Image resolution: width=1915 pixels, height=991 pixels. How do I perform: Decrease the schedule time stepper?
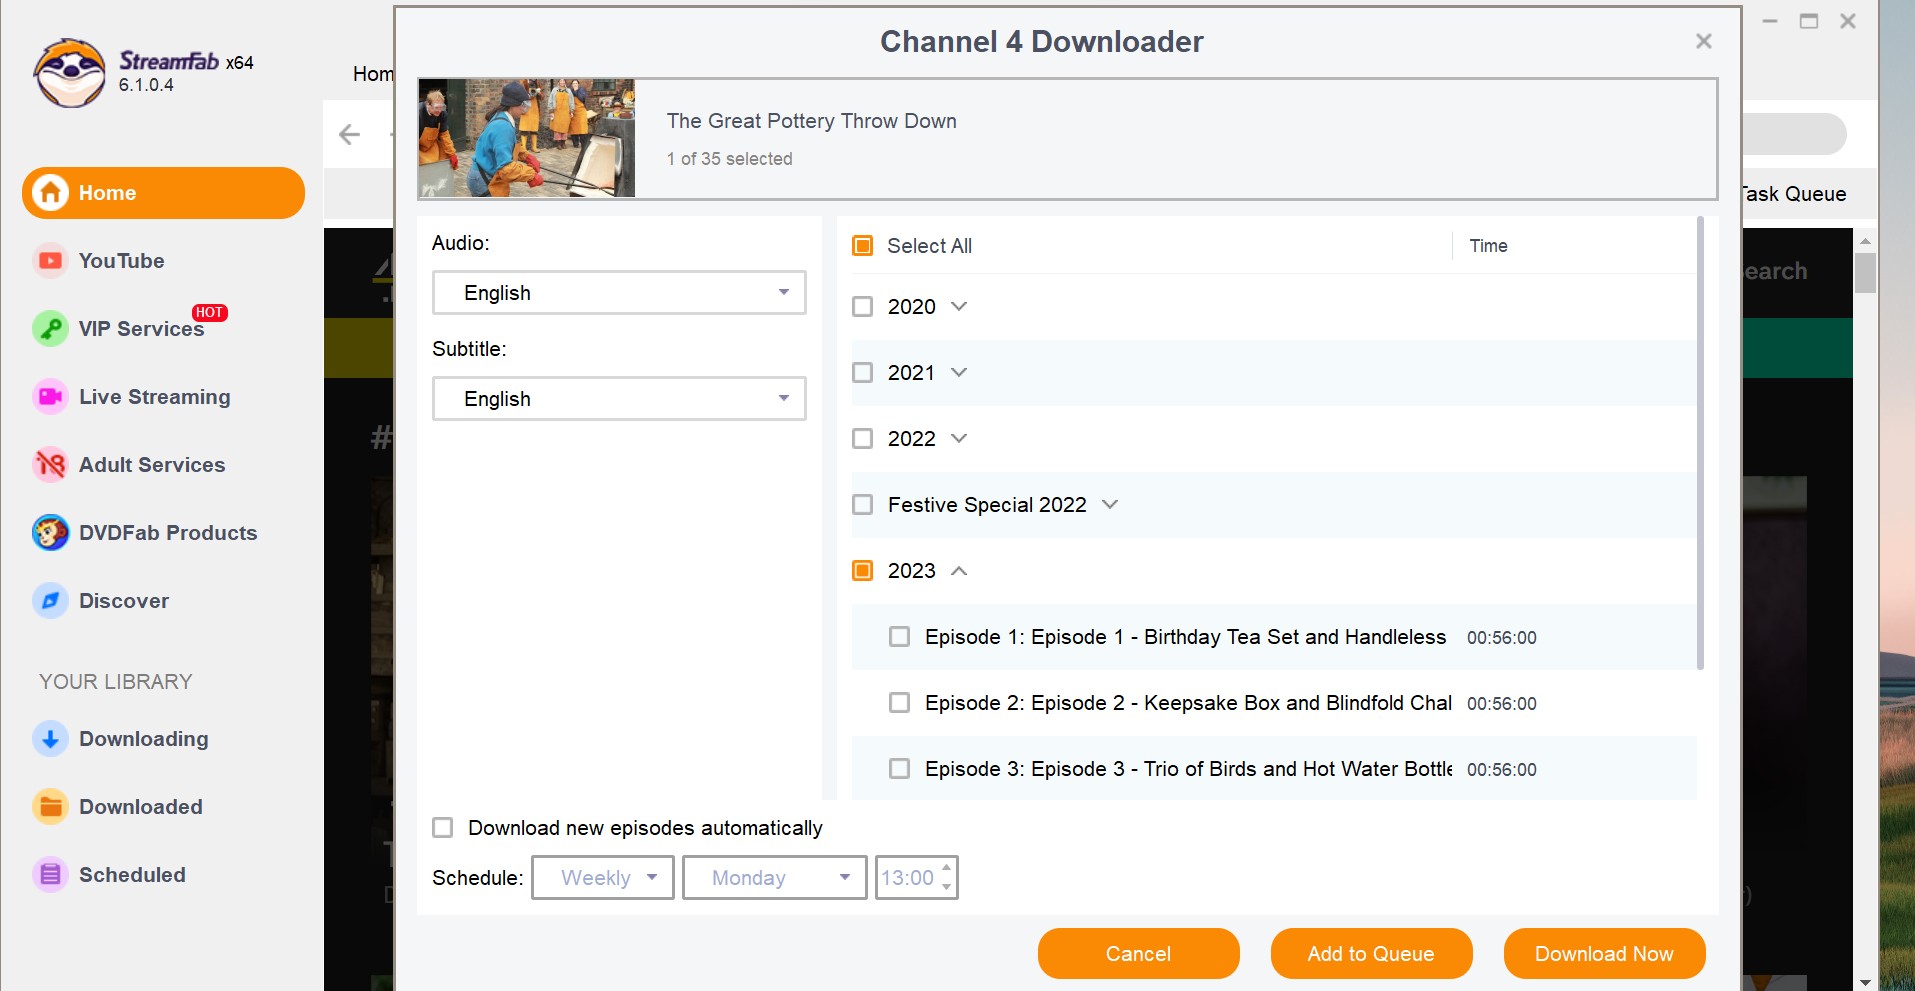click(947, 887)
